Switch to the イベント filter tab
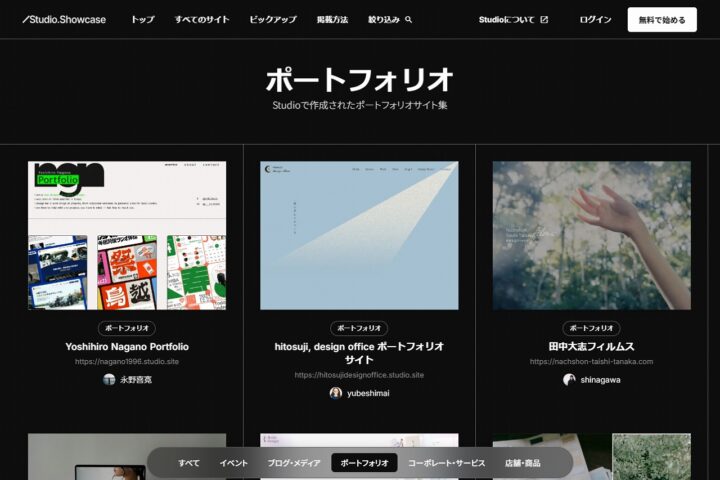The width and height of the screenshot is (720, 480). [233, 463]
